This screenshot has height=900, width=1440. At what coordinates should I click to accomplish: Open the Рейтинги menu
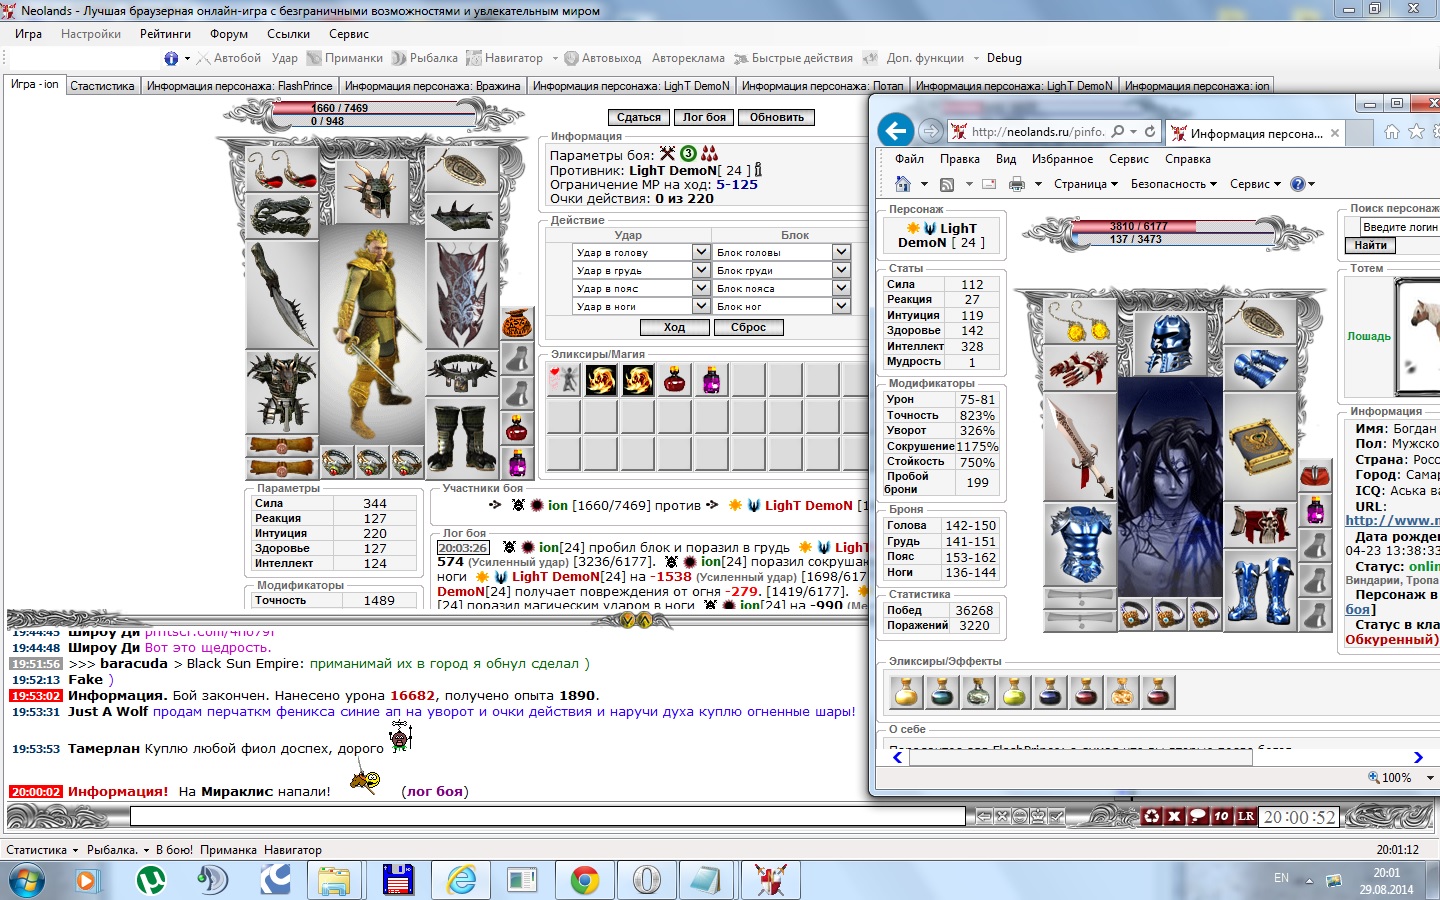coord(165,34)
